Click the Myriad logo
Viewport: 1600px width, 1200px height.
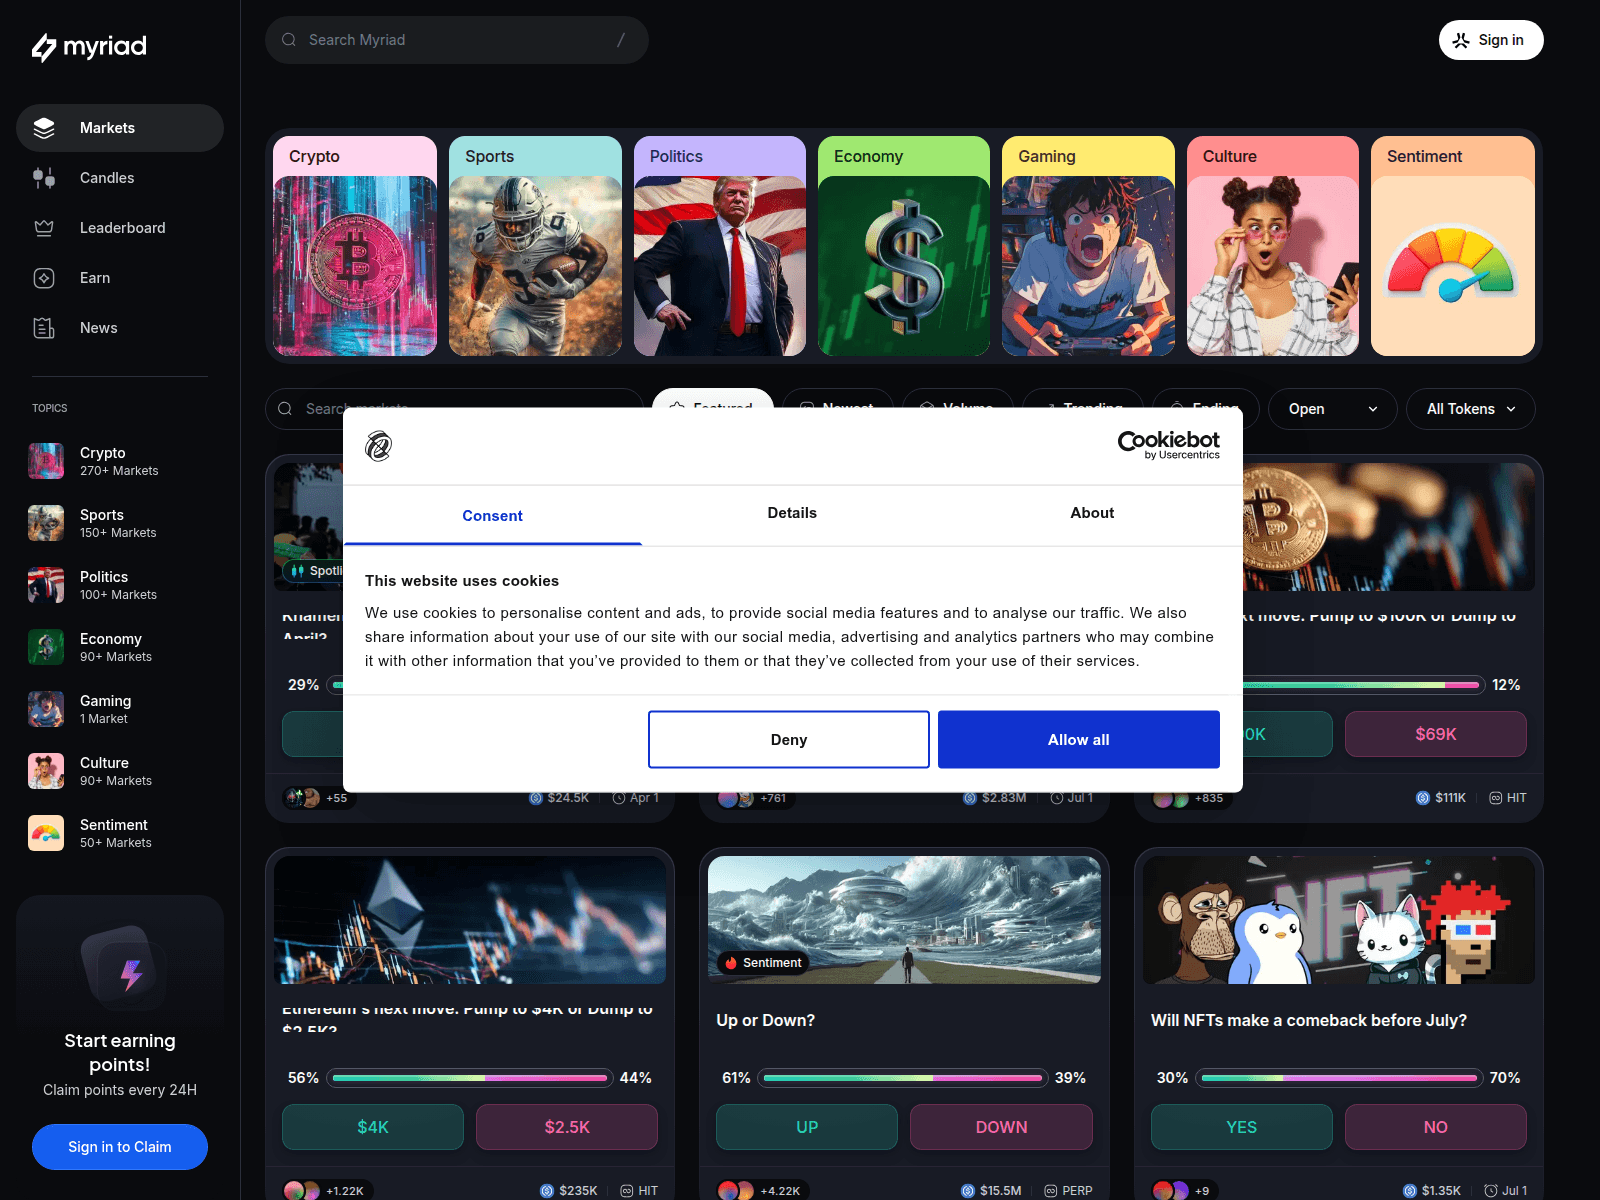(89, 46)
